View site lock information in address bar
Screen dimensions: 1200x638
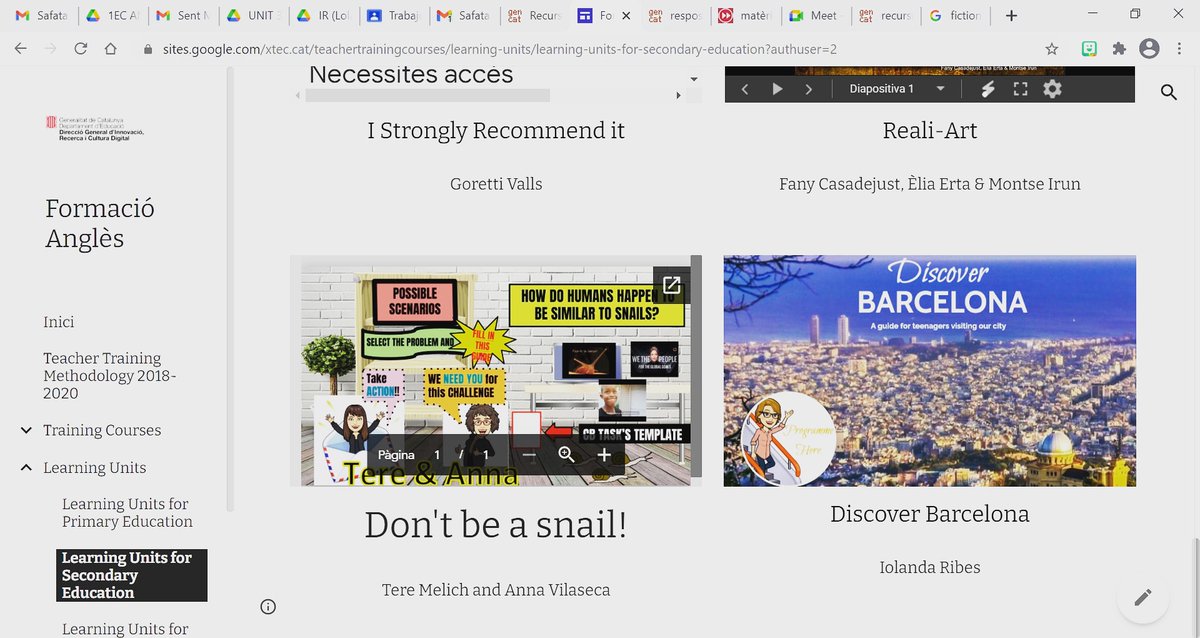pyautogui.click(x=148, y=48)
